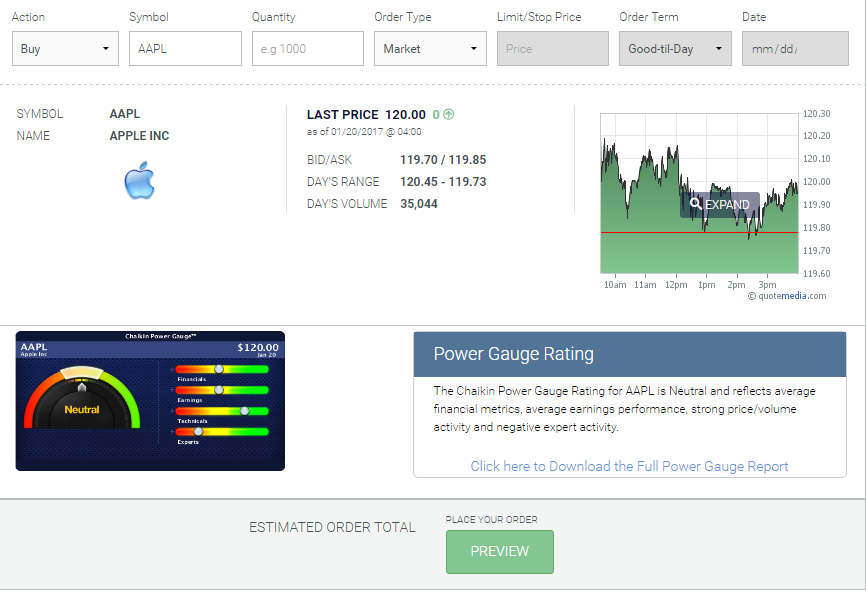Click the APPLE INC name text
Viewport: 866px width, 597px height.
coord(139,136)
